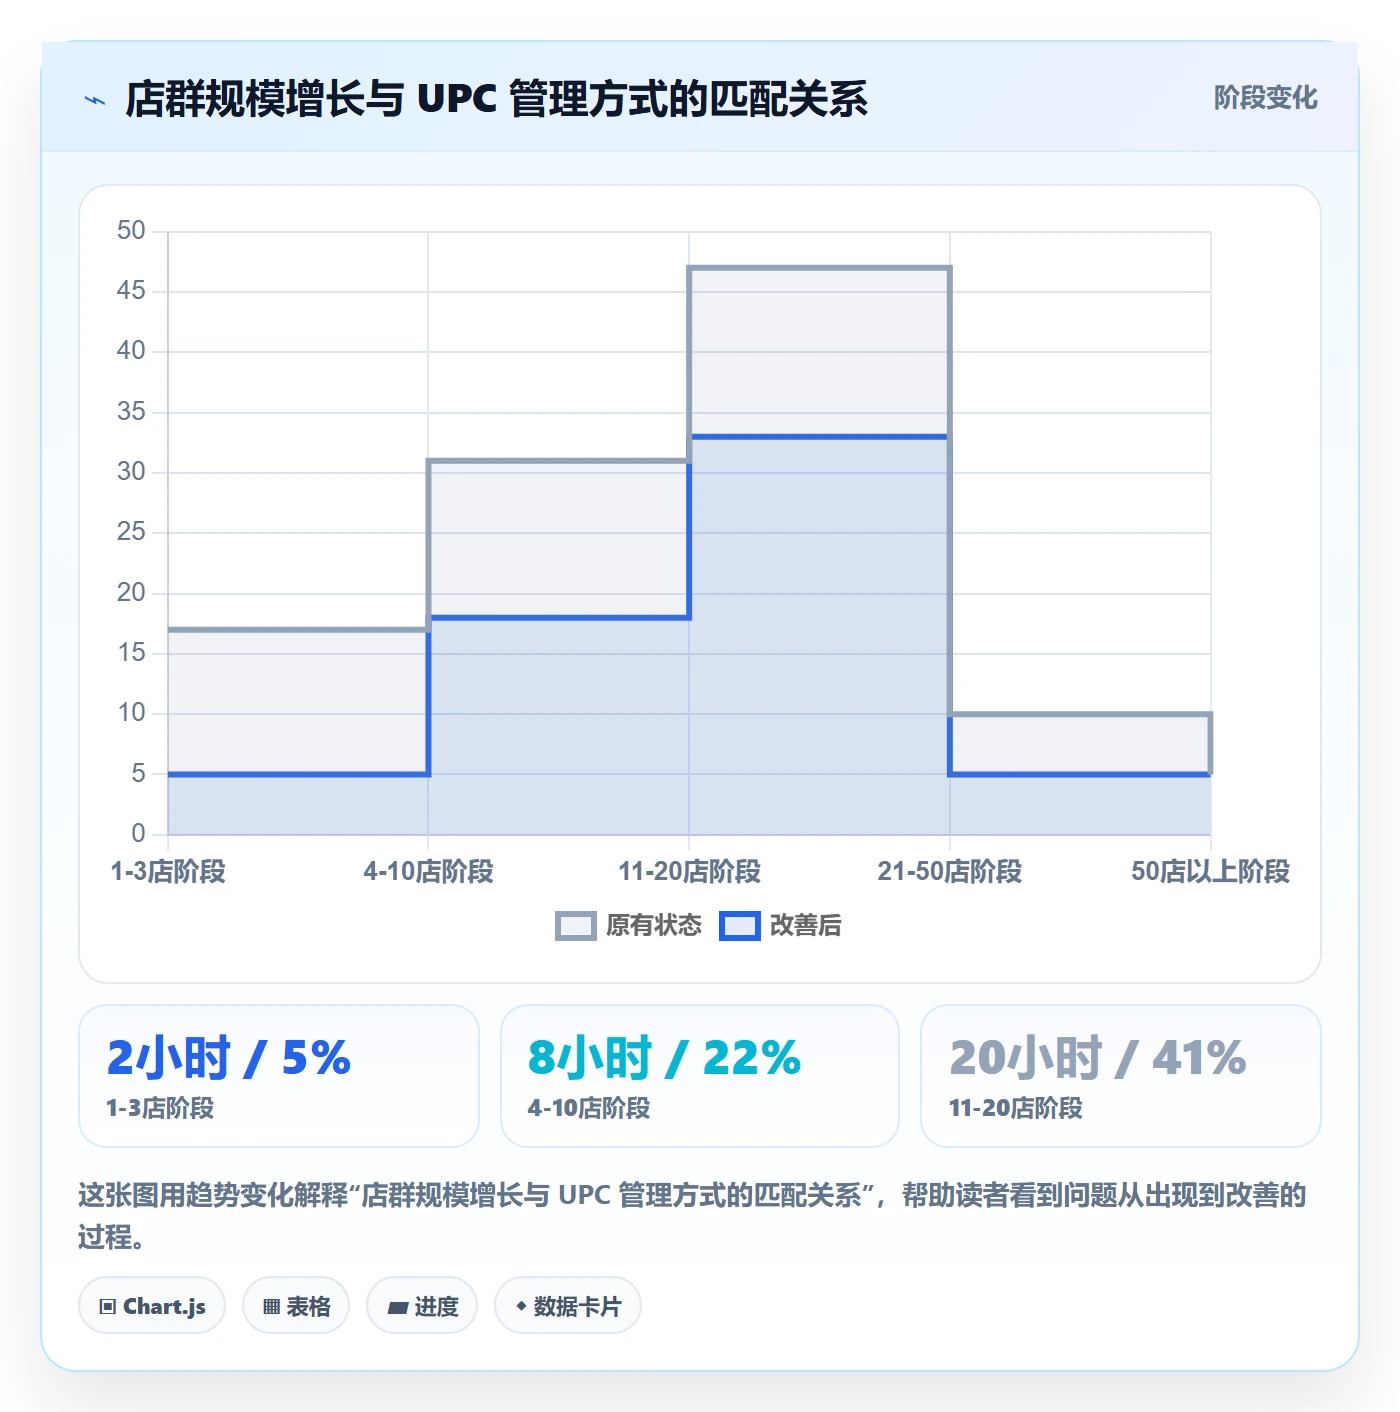Click the 改善后 legend label text
The width and height of the screenshot is (1400, 1412).
pyautogui.click(x=805, y=926)
